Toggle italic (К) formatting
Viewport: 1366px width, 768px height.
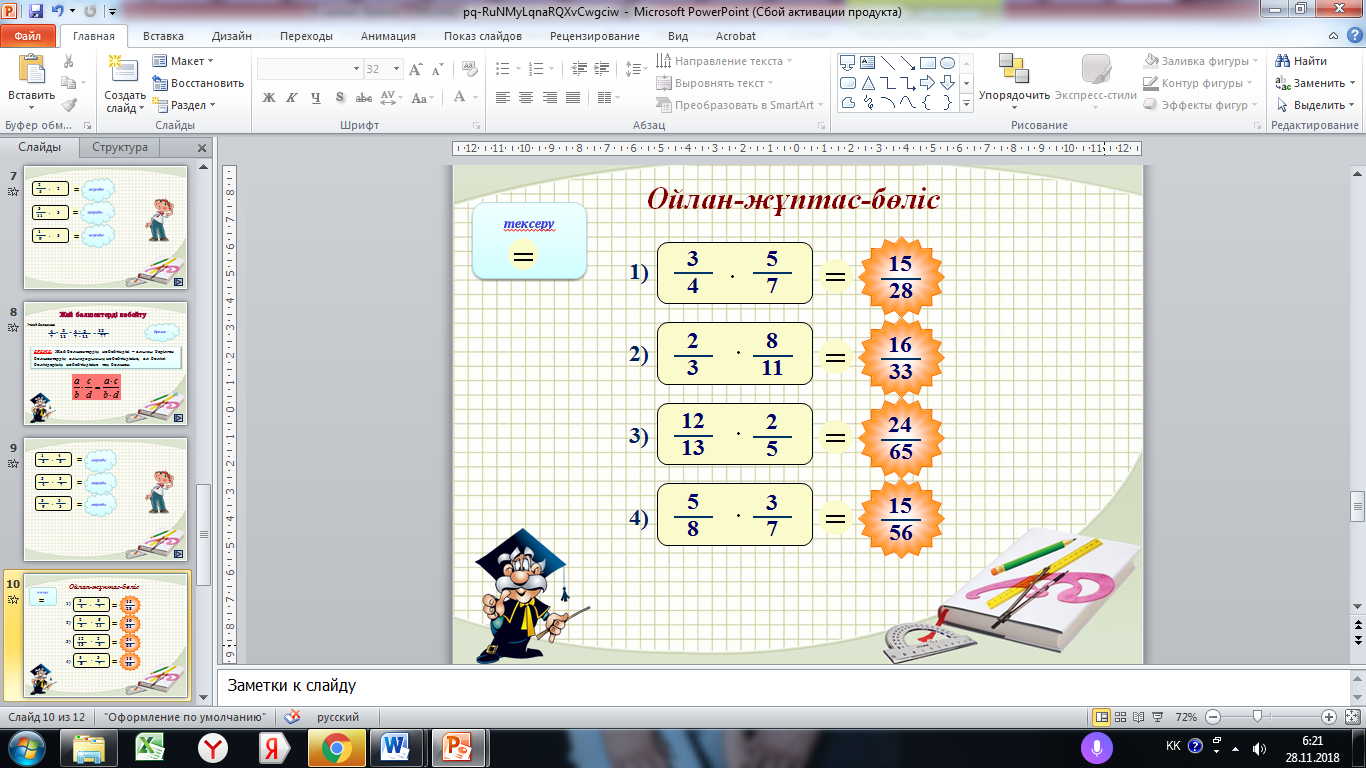292,98
